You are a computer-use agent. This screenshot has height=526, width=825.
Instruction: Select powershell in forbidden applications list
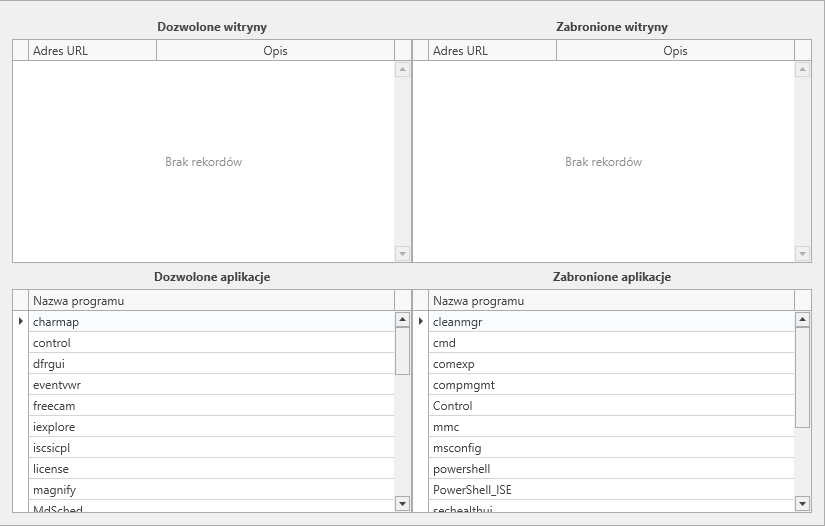[x=611, y=469]
